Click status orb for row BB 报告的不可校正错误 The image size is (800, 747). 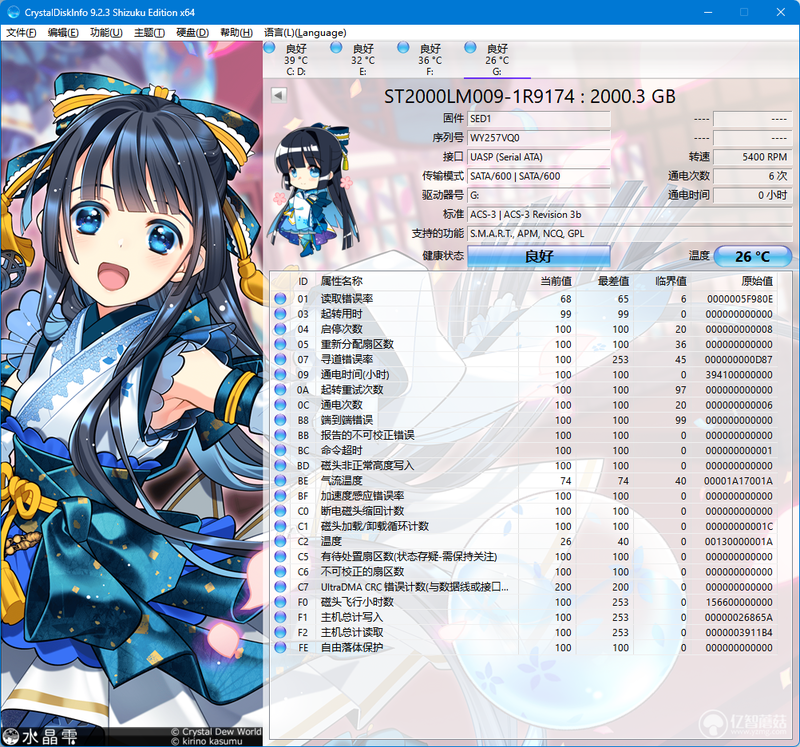280,435
